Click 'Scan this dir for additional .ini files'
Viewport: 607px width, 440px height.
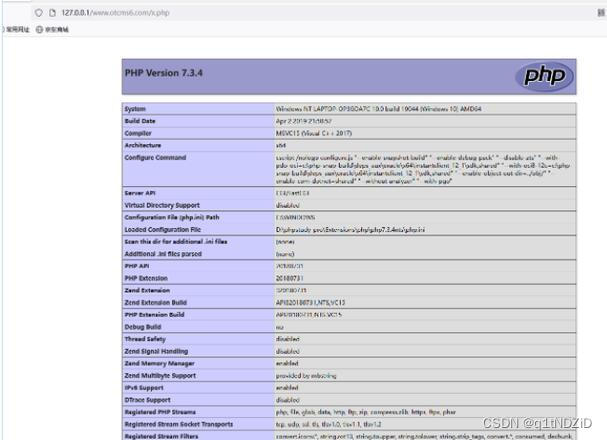tap(176, 241)
